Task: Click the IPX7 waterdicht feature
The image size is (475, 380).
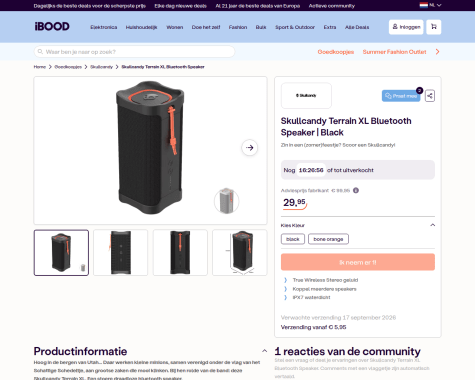Action: tap(311, 297)
